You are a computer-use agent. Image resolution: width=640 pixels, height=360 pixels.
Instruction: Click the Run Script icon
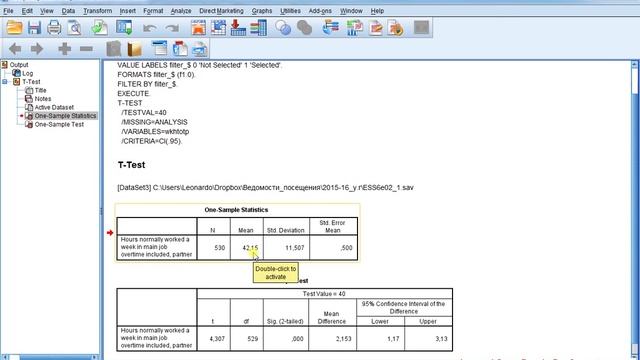[x=396, y=28]
